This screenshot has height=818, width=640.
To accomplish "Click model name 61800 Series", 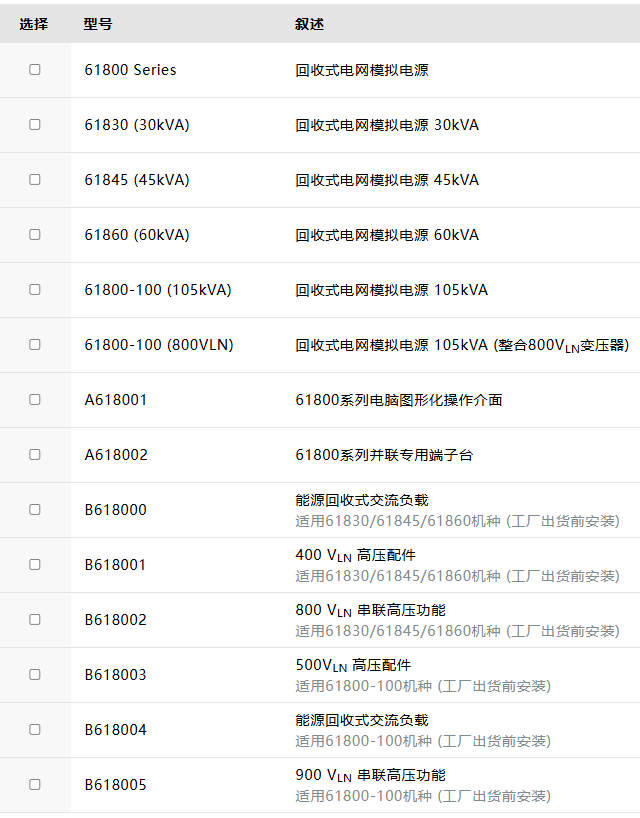I will pyautogui.click(x=130, y=70).
